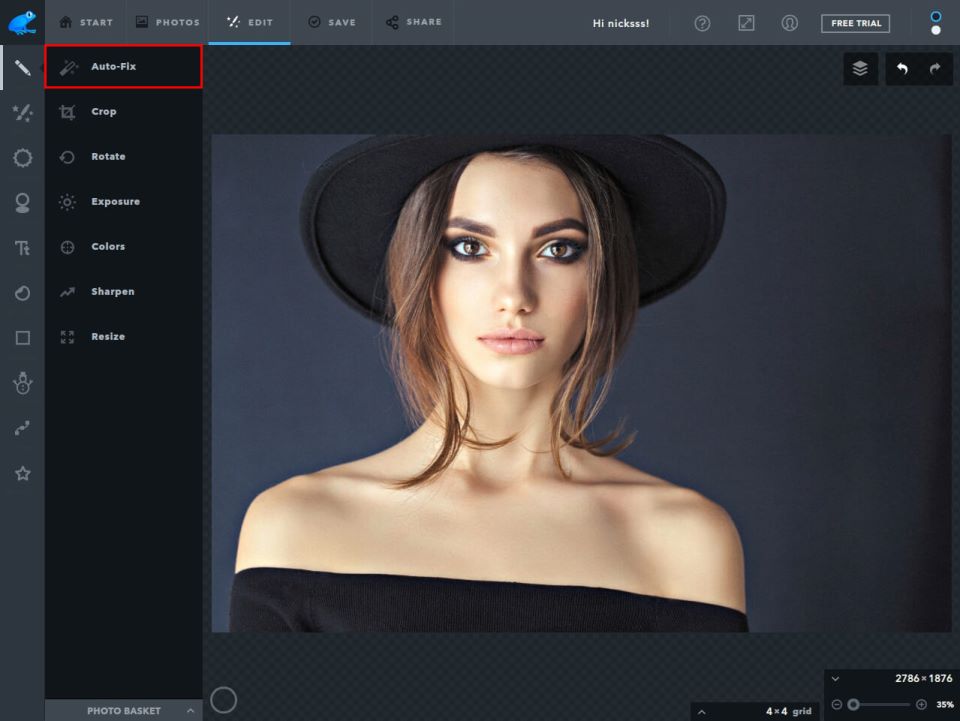
Task: Open the Colors adjustments
Action: click(x=124, y=247)
